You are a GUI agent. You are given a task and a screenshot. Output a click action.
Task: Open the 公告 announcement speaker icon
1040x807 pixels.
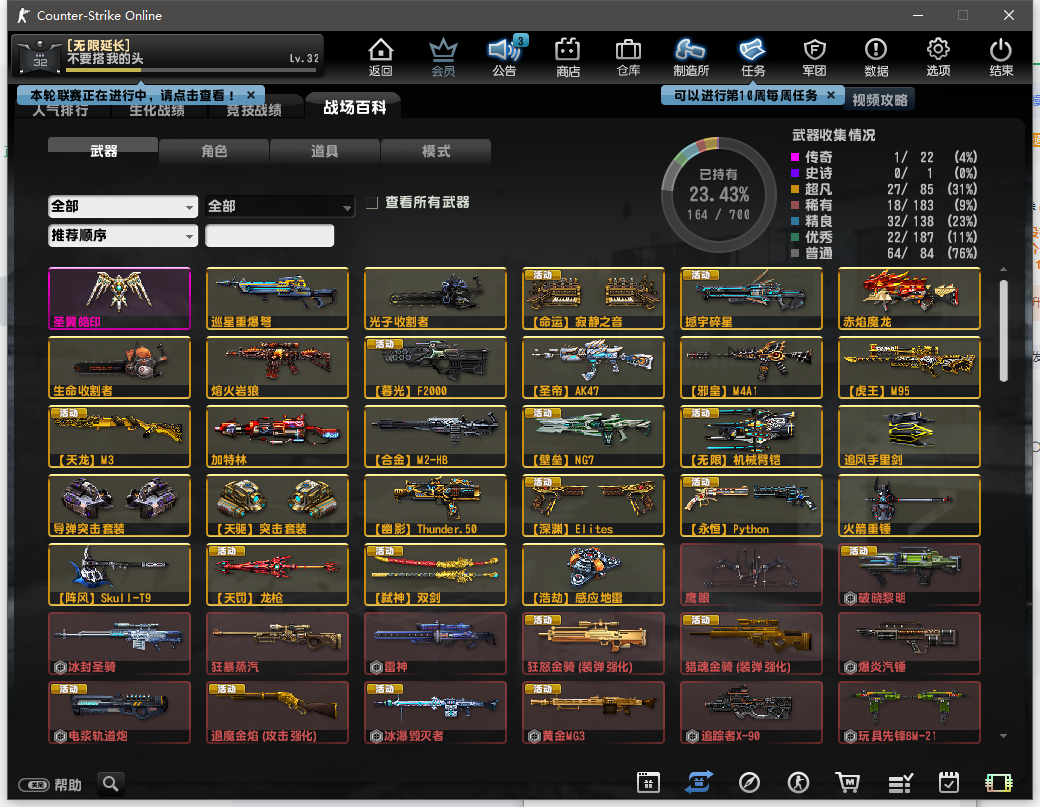pos(505,57)
